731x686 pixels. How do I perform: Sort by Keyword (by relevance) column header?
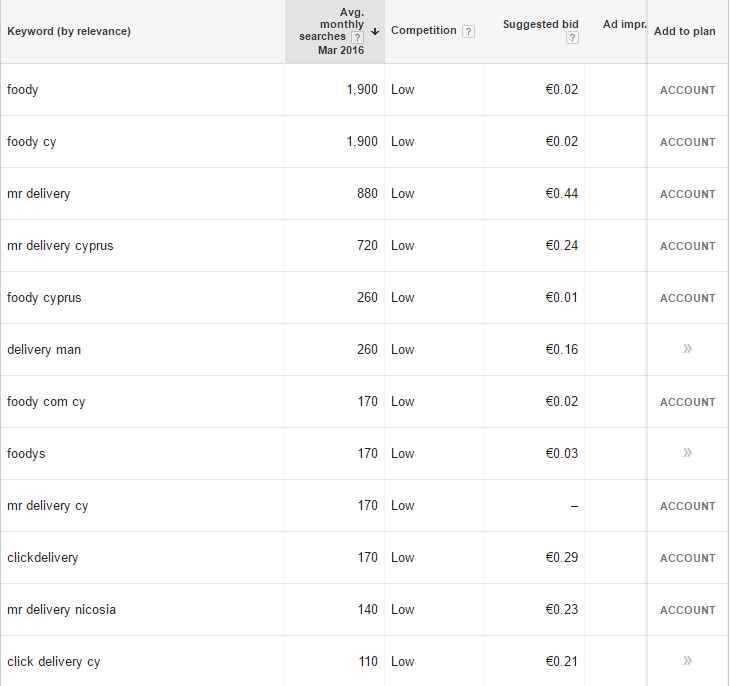pos(69,31)
